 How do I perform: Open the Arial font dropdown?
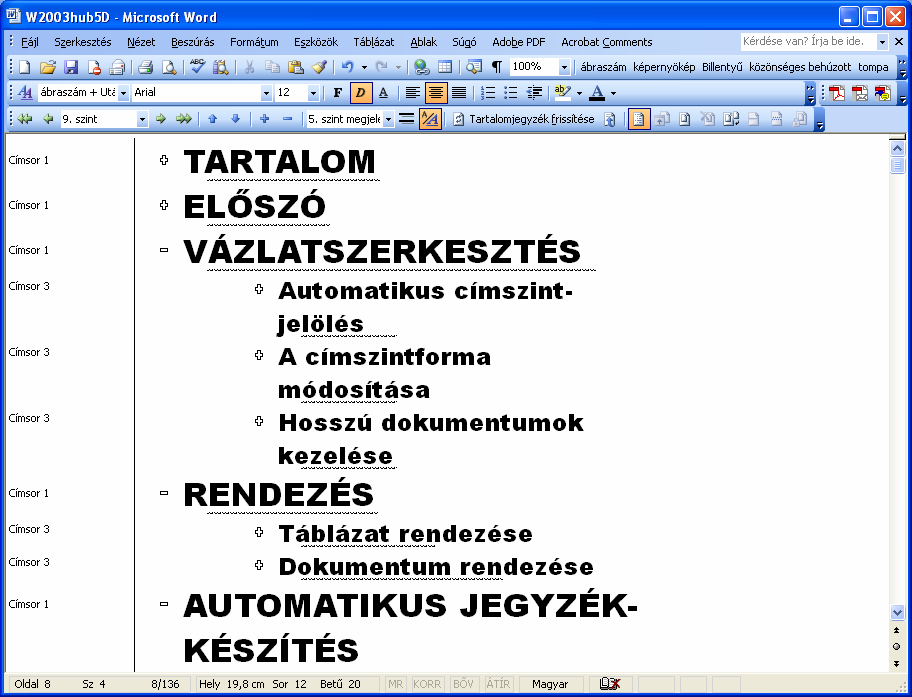pyautogui.click(x=266, y=93)
